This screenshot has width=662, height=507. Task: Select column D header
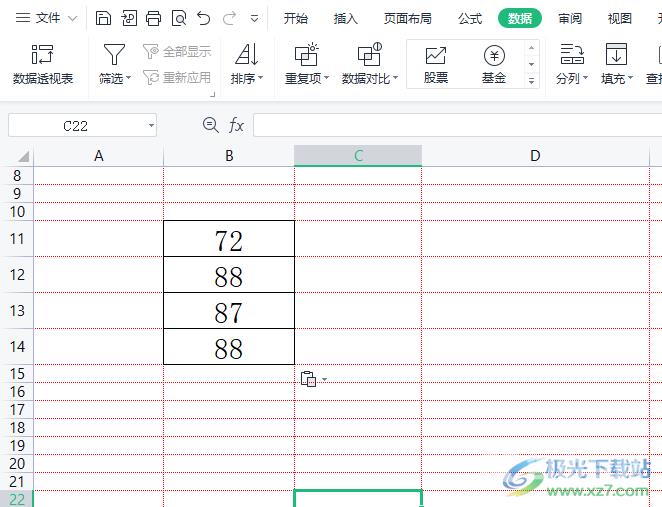point(535,156)
